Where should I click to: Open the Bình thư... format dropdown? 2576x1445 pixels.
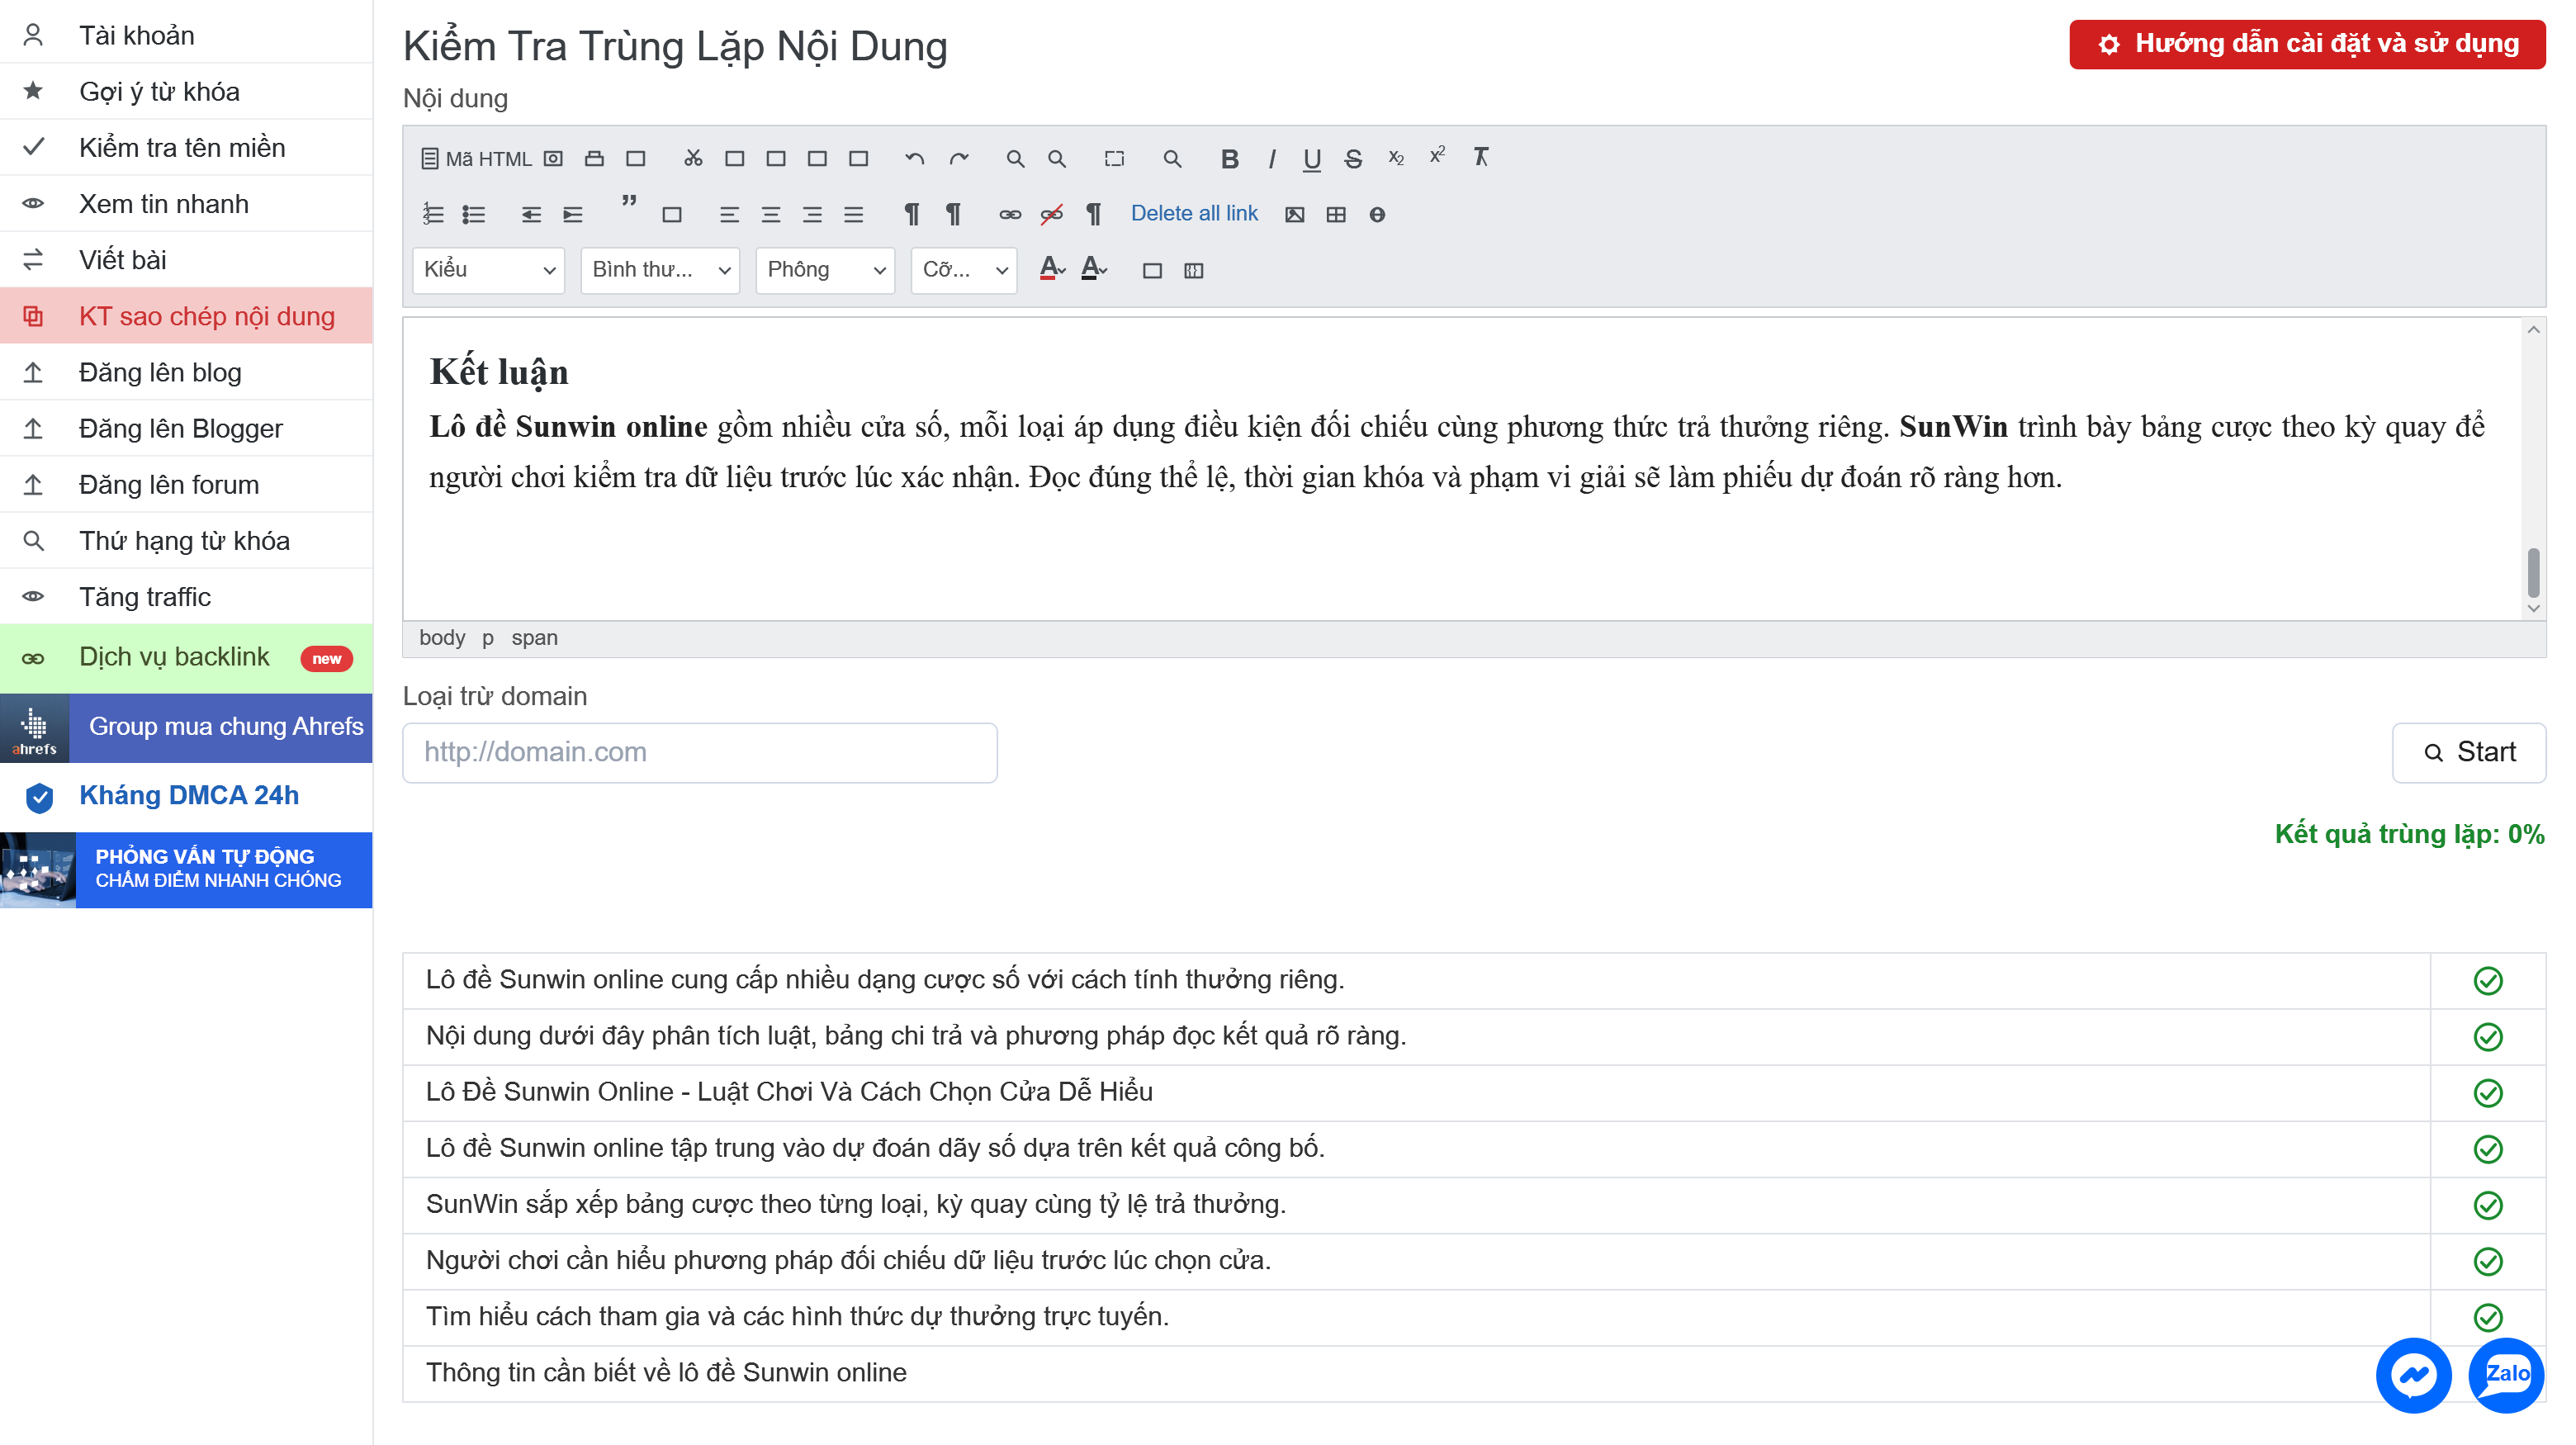pos(660,270)
